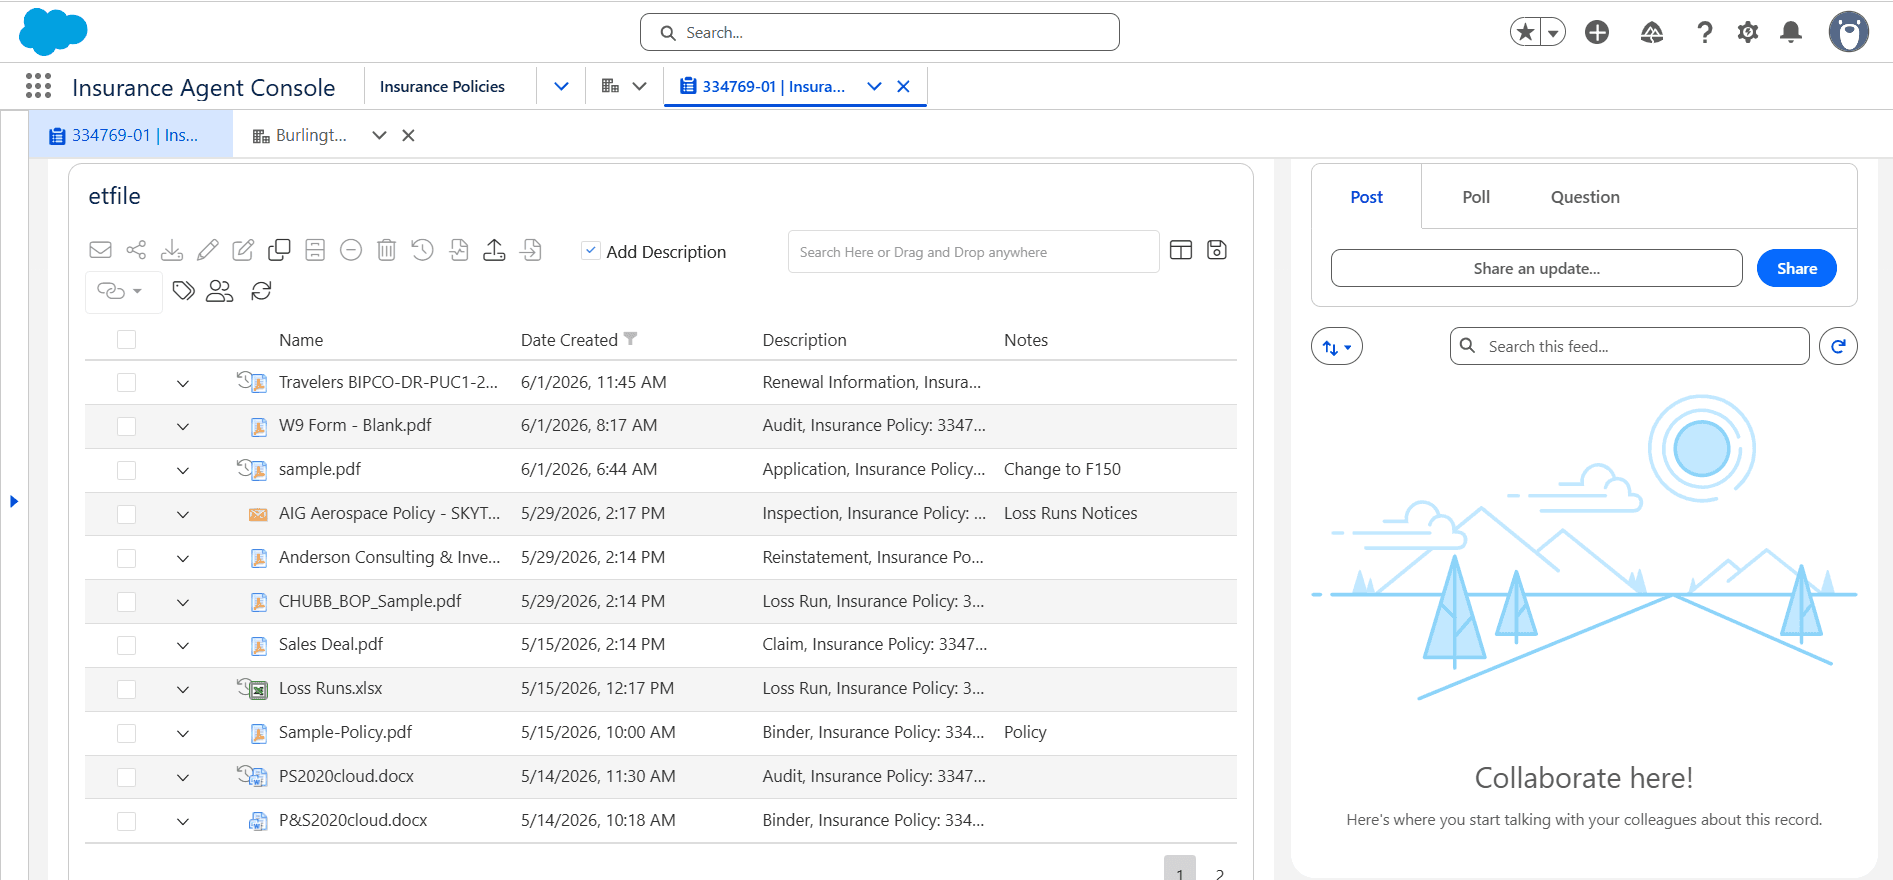The image size is (1893, 880).
Task: Click the pencil edit icon in etfile toolbar
Action: [207, 250]
